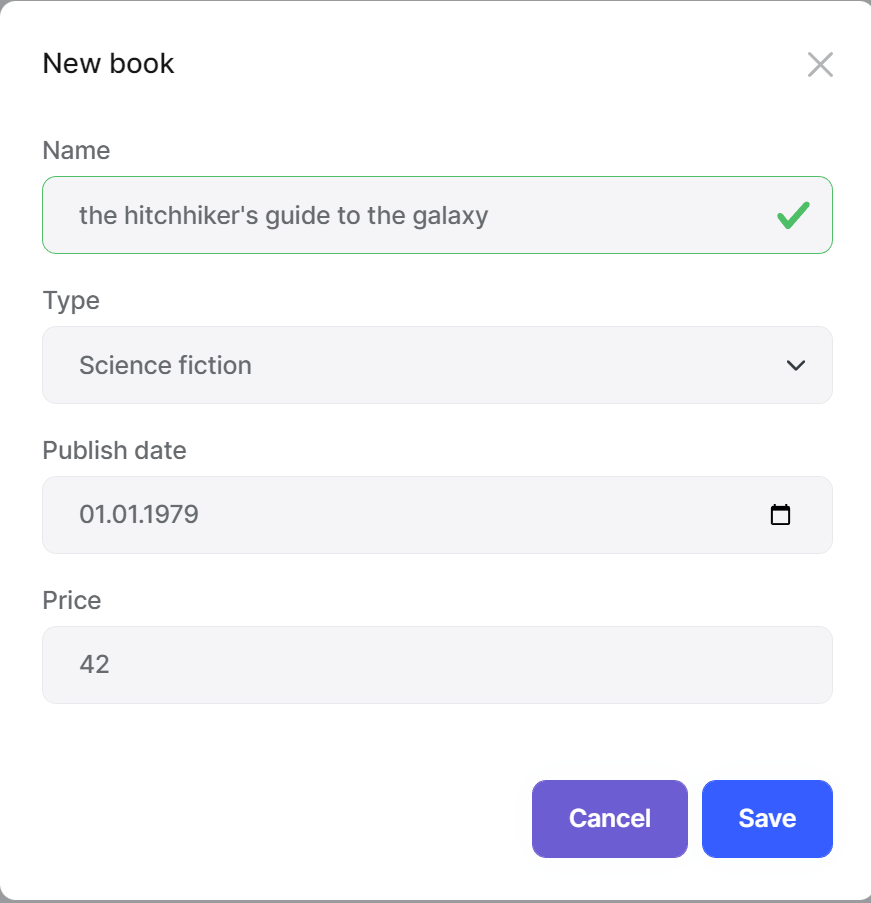
Task: Open the calendar picker icon
Action: pyautogui.click(x=780, y=515)
